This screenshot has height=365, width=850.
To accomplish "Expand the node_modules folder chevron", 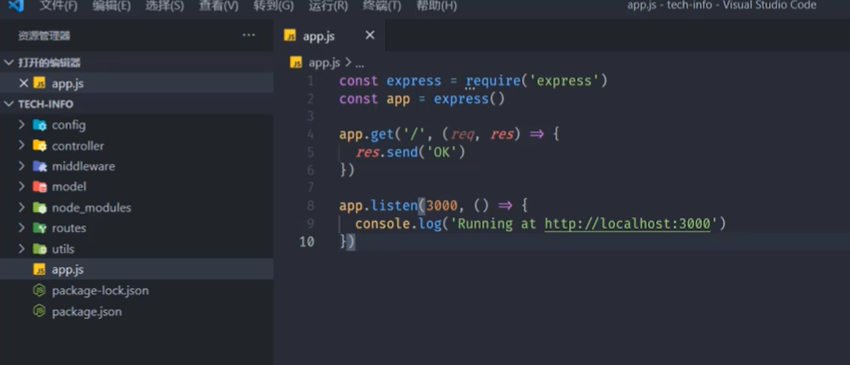I will click(x=22, y=207).
